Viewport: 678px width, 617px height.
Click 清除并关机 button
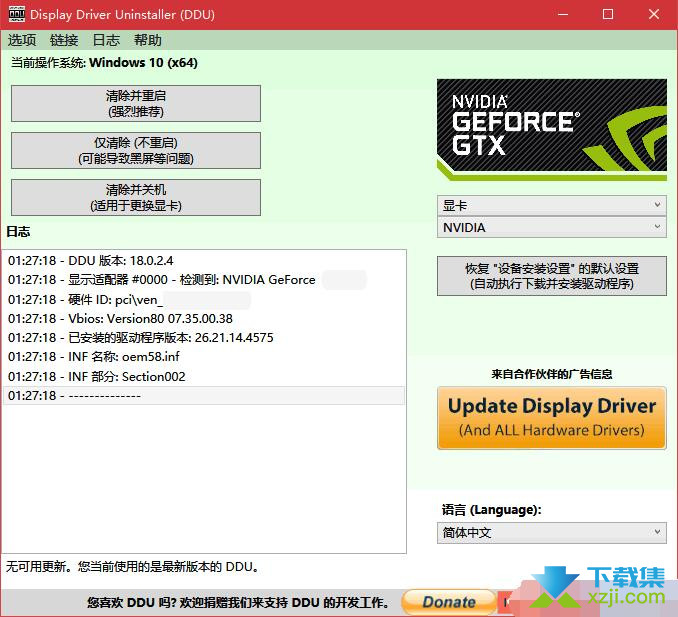(x=136, y=197)
